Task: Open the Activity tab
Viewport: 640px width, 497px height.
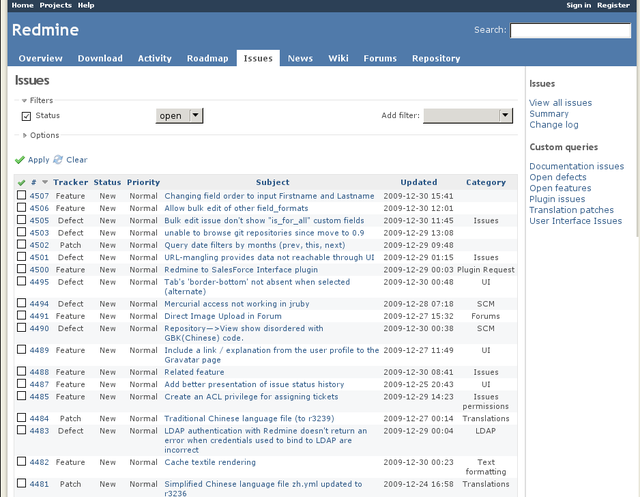Action: pos(155,58)
